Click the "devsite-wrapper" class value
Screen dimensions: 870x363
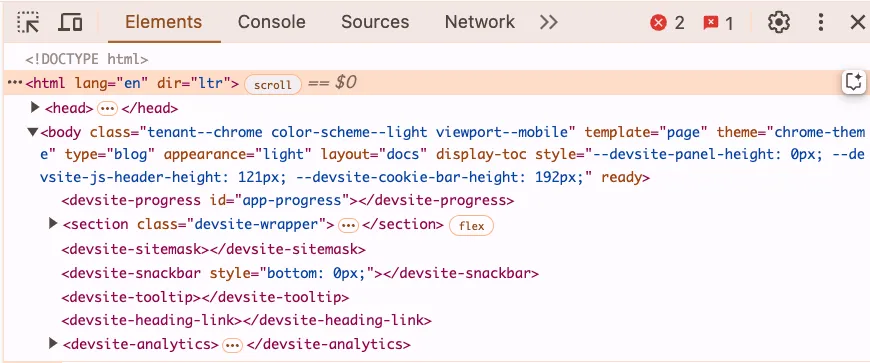256,224
